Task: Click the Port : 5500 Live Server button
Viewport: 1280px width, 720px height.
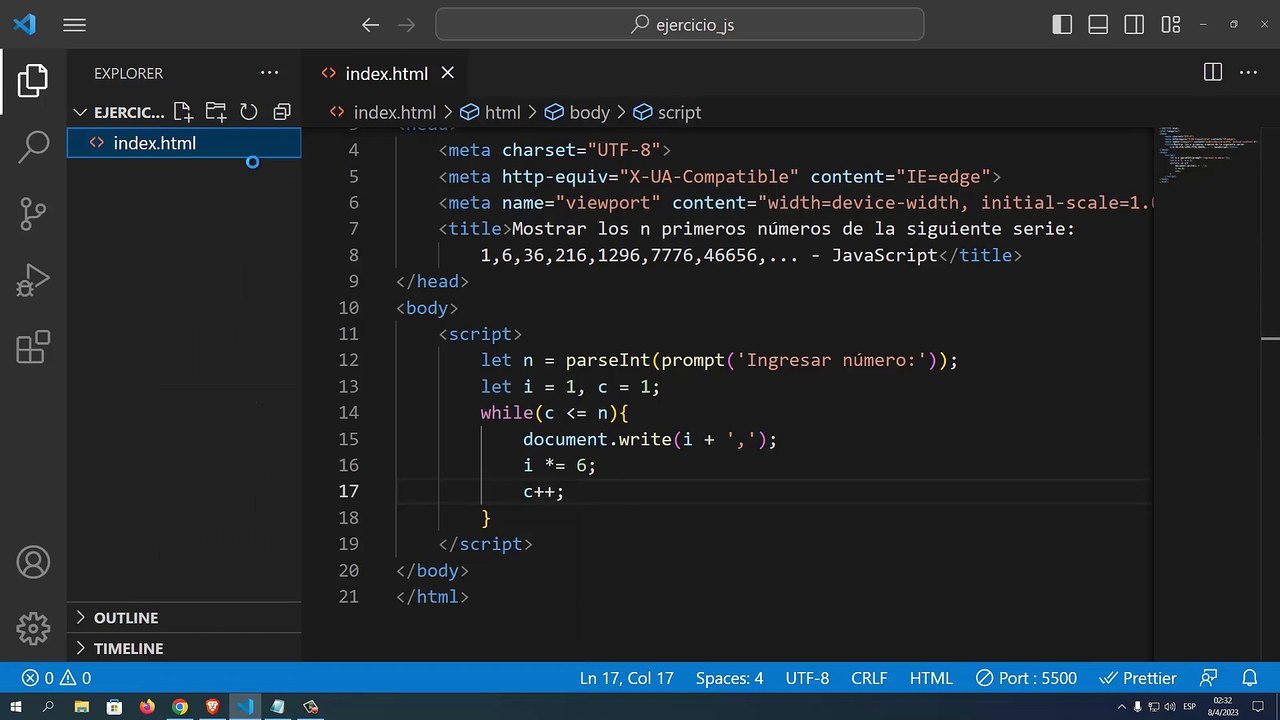Action: [x=1026, y=678]
